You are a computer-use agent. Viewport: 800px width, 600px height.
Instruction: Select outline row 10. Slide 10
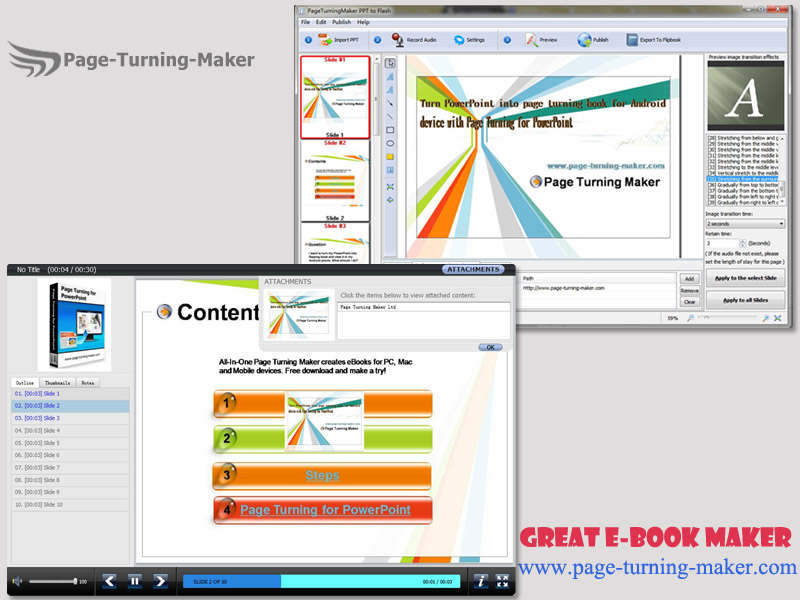(70, 505)
